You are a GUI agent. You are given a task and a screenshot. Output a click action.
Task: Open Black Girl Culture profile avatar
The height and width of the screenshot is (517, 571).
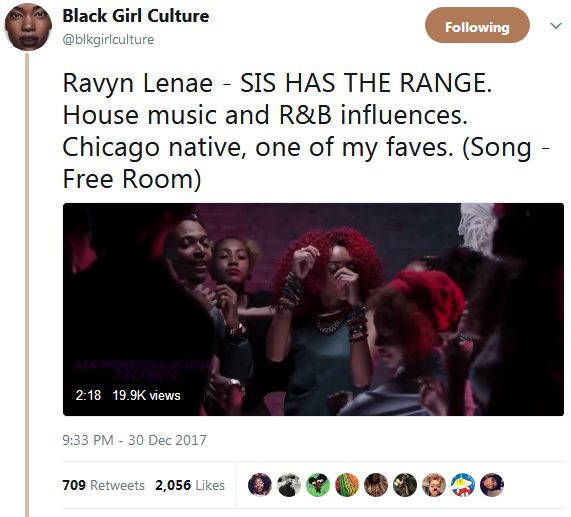pyautogui.click(x=28, y=27)
